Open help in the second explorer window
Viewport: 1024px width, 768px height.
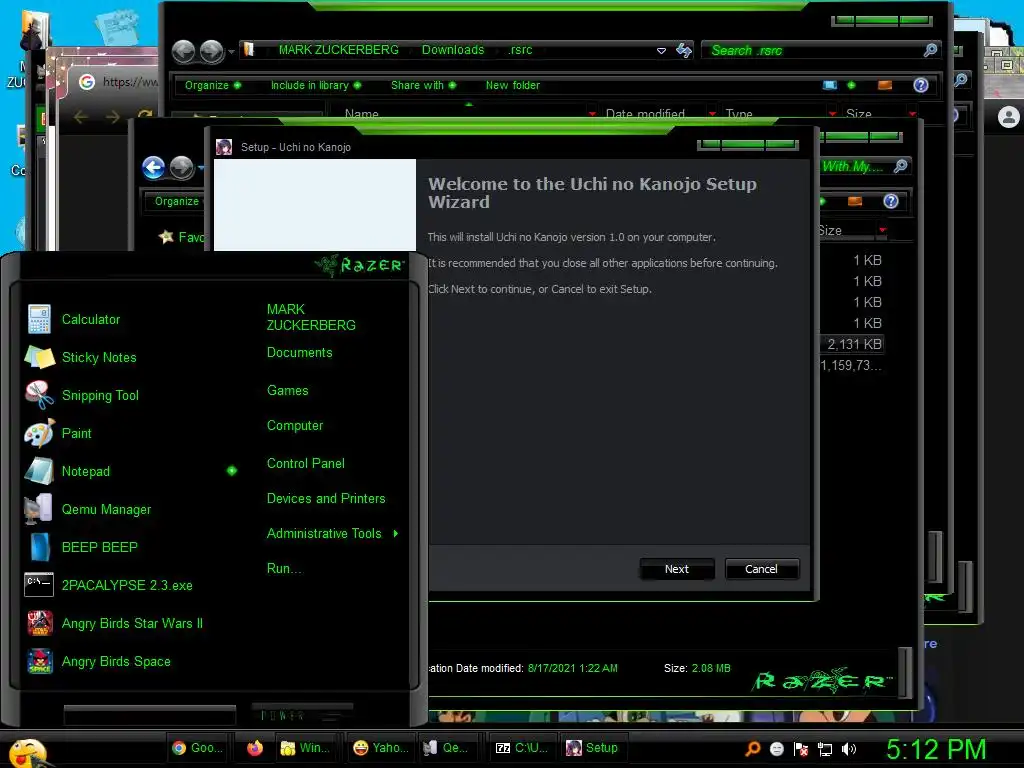(891, 201)
